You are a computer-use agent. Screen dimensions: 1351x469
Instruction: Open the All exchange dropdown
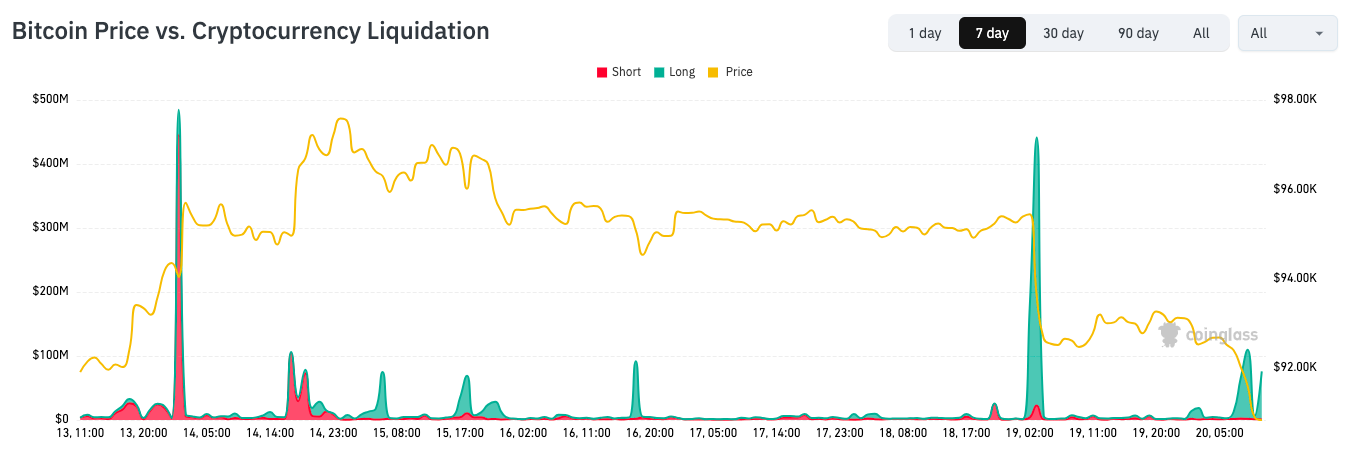[x=1286, y=33]
